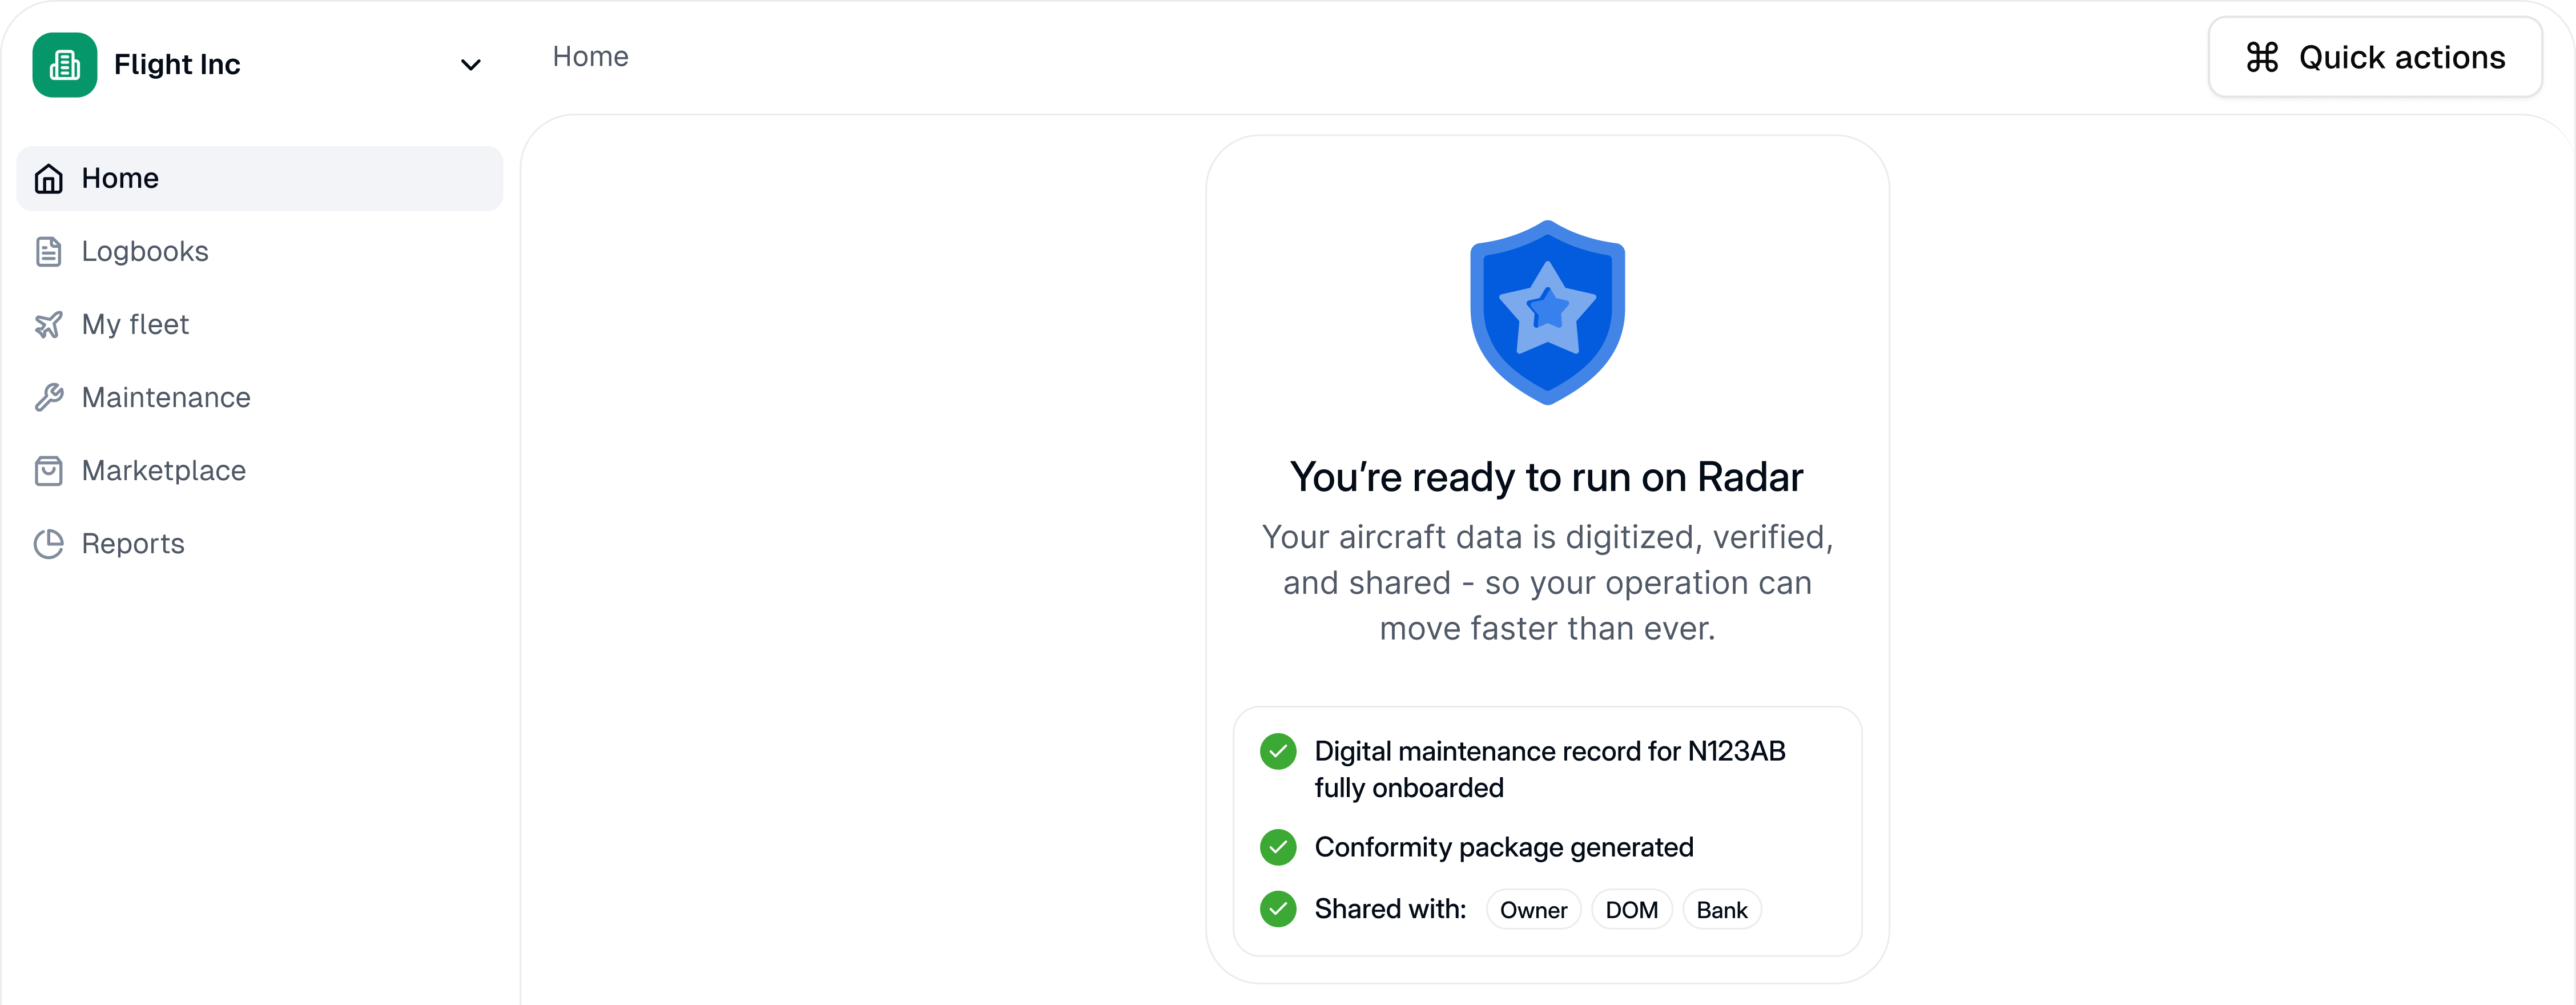This screenshot has width=2576, height=1005.
Task: Click the Maintenance wrench icon
Action: [49, 398]
